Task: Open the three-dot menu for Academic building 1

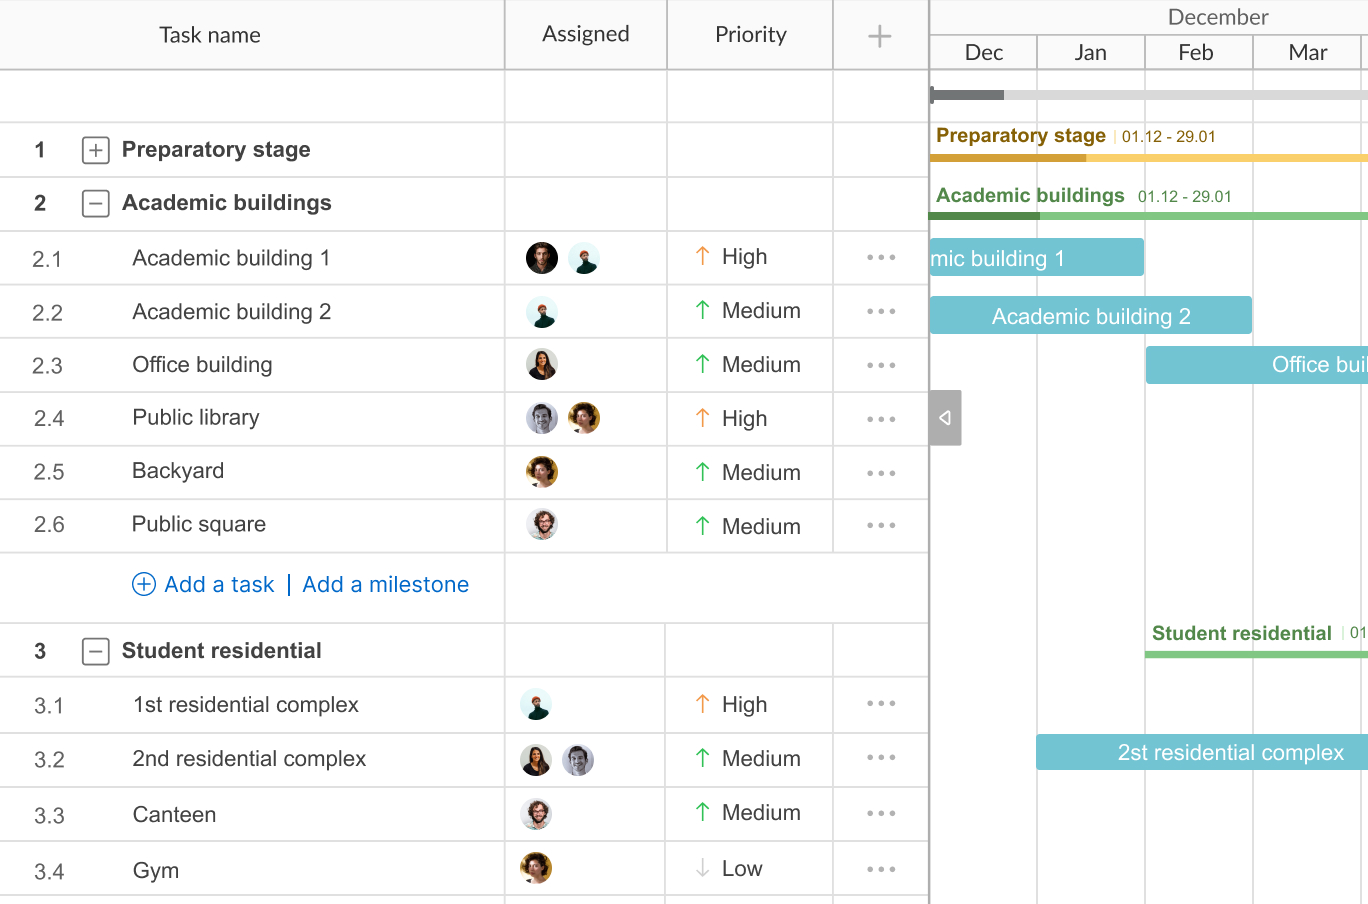Action: [881, 258]
